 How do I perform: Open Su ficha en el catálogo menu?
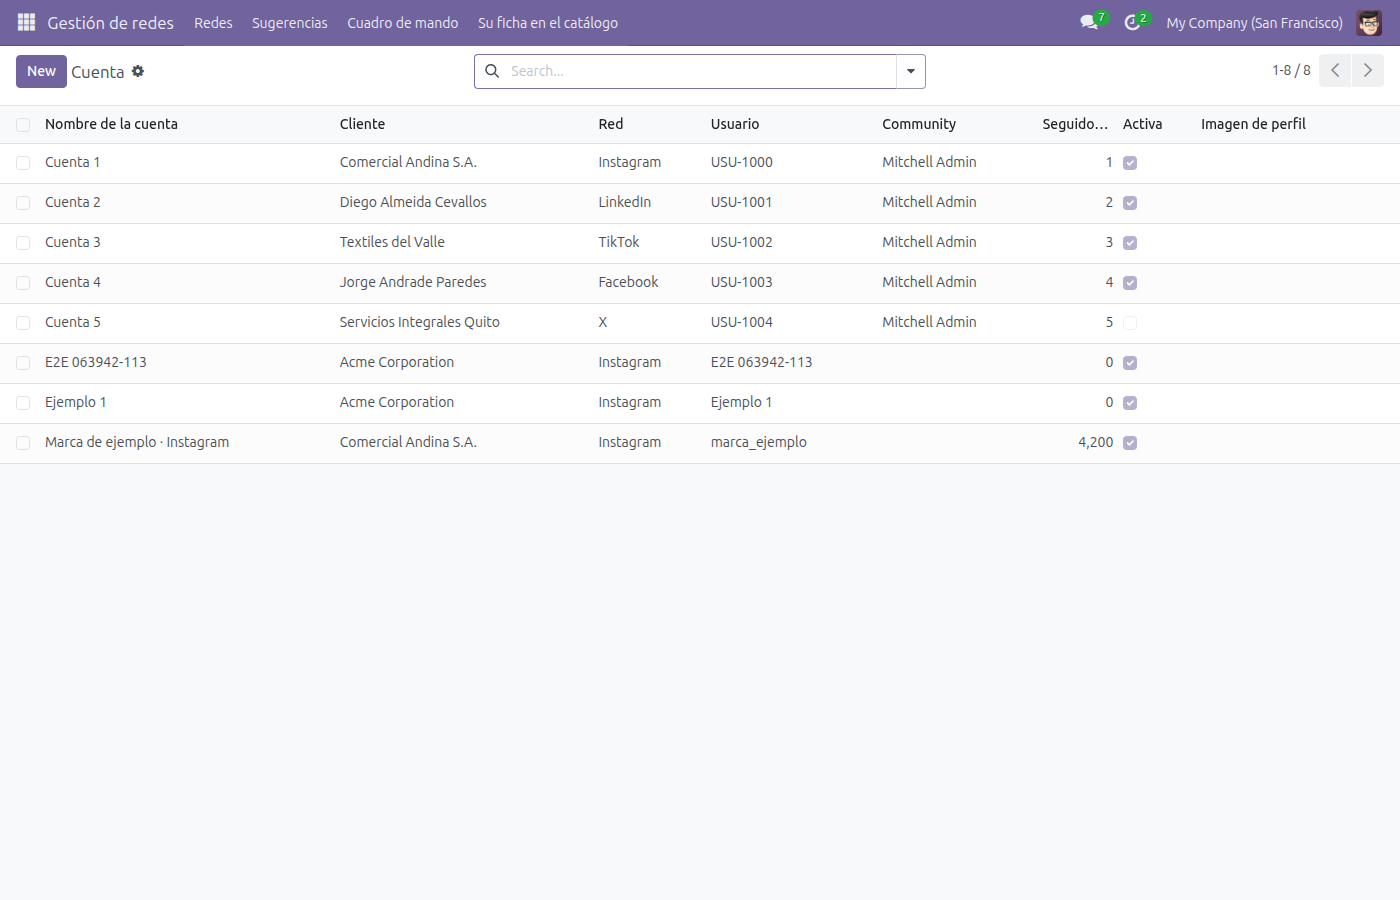(x=548, y=22)
